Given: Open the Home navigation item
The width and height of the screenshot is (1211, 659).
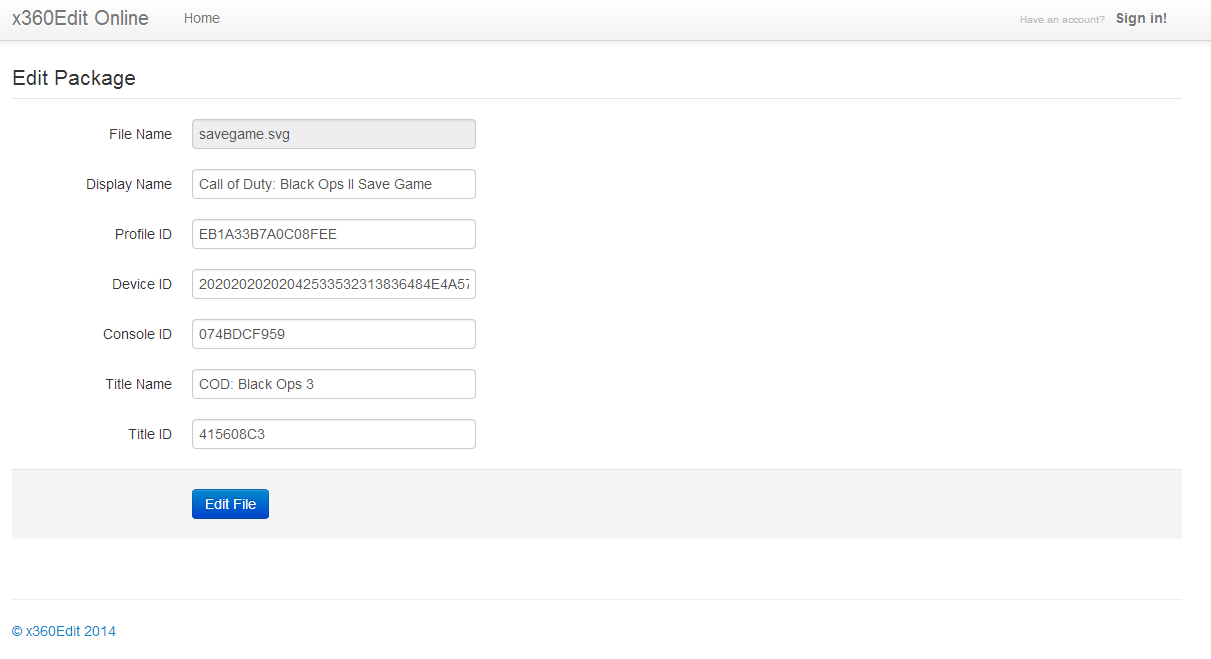Looking at the screenshot, I should pos(201,18).
